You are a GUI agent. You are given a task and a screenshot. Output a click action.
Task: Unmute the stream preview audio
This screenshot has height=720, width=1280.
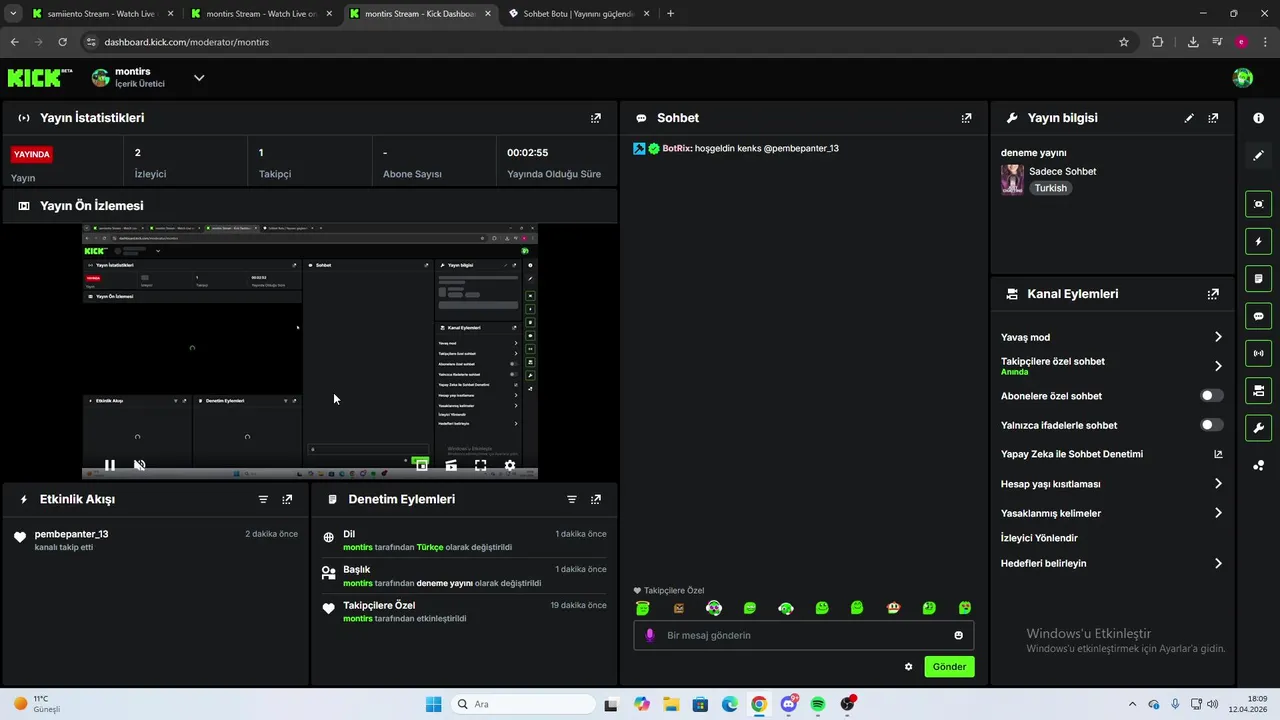click(140, 465)
